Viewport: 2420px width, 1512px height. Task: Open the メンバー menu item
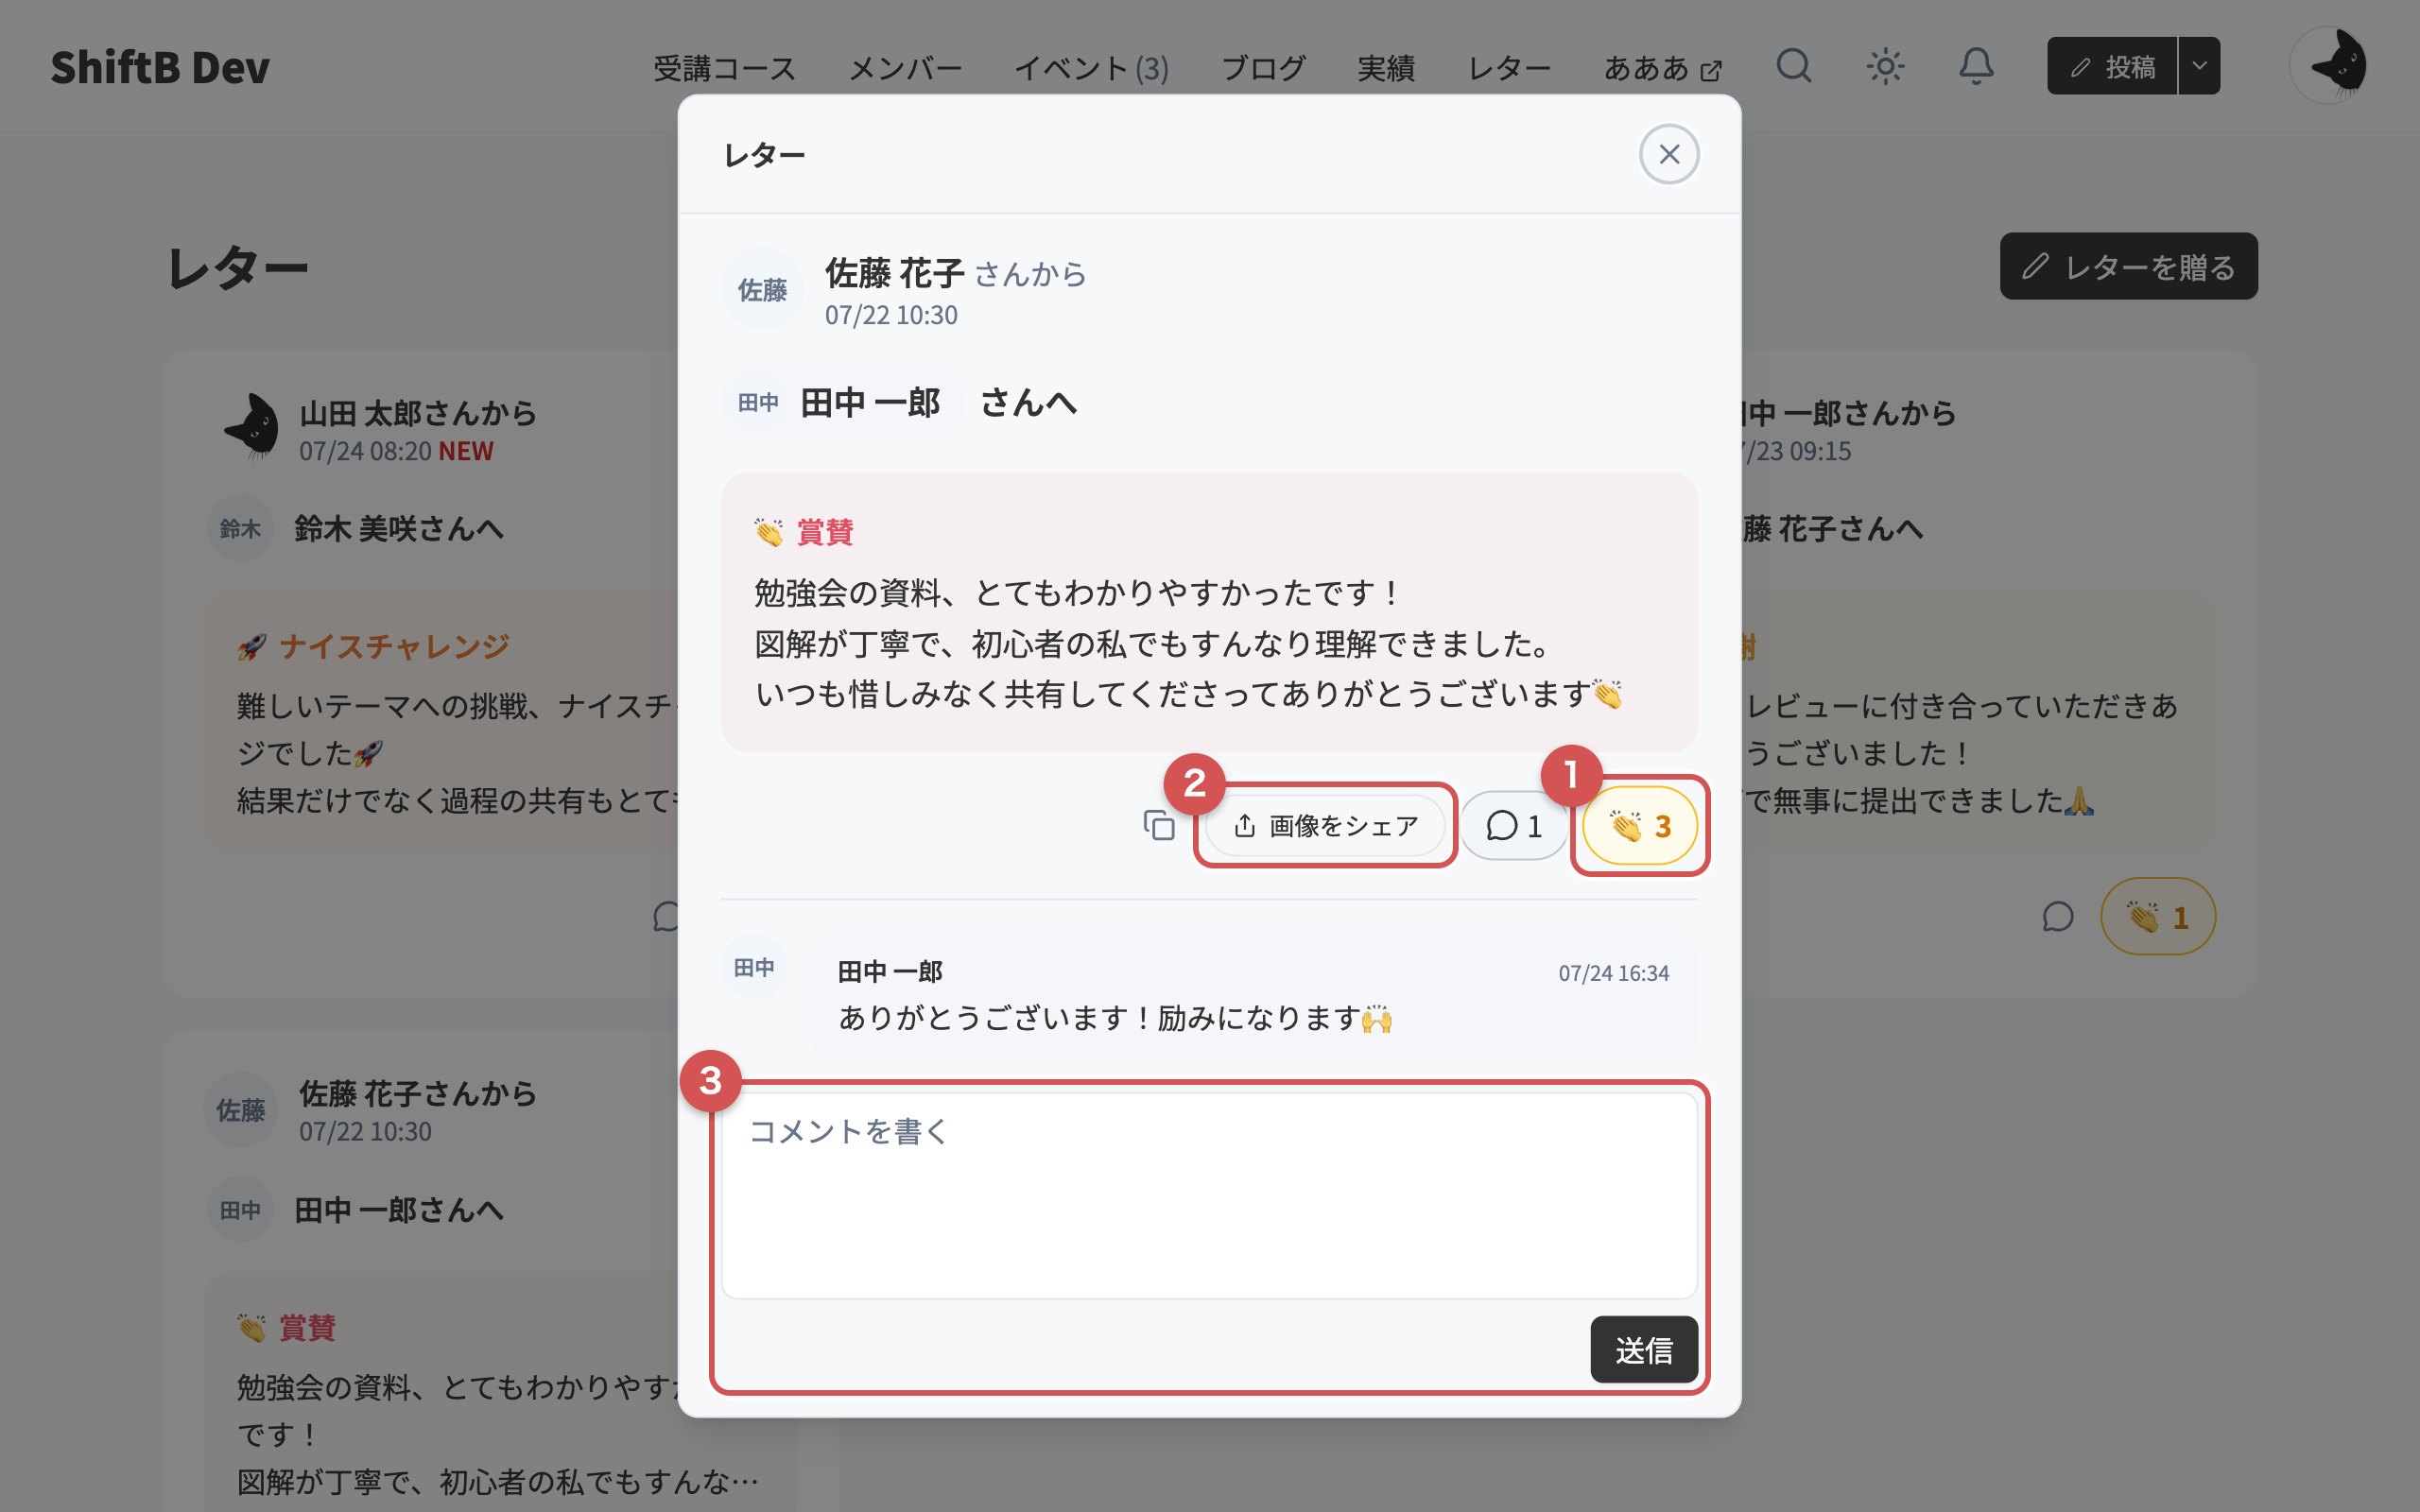tap(905, 68)
